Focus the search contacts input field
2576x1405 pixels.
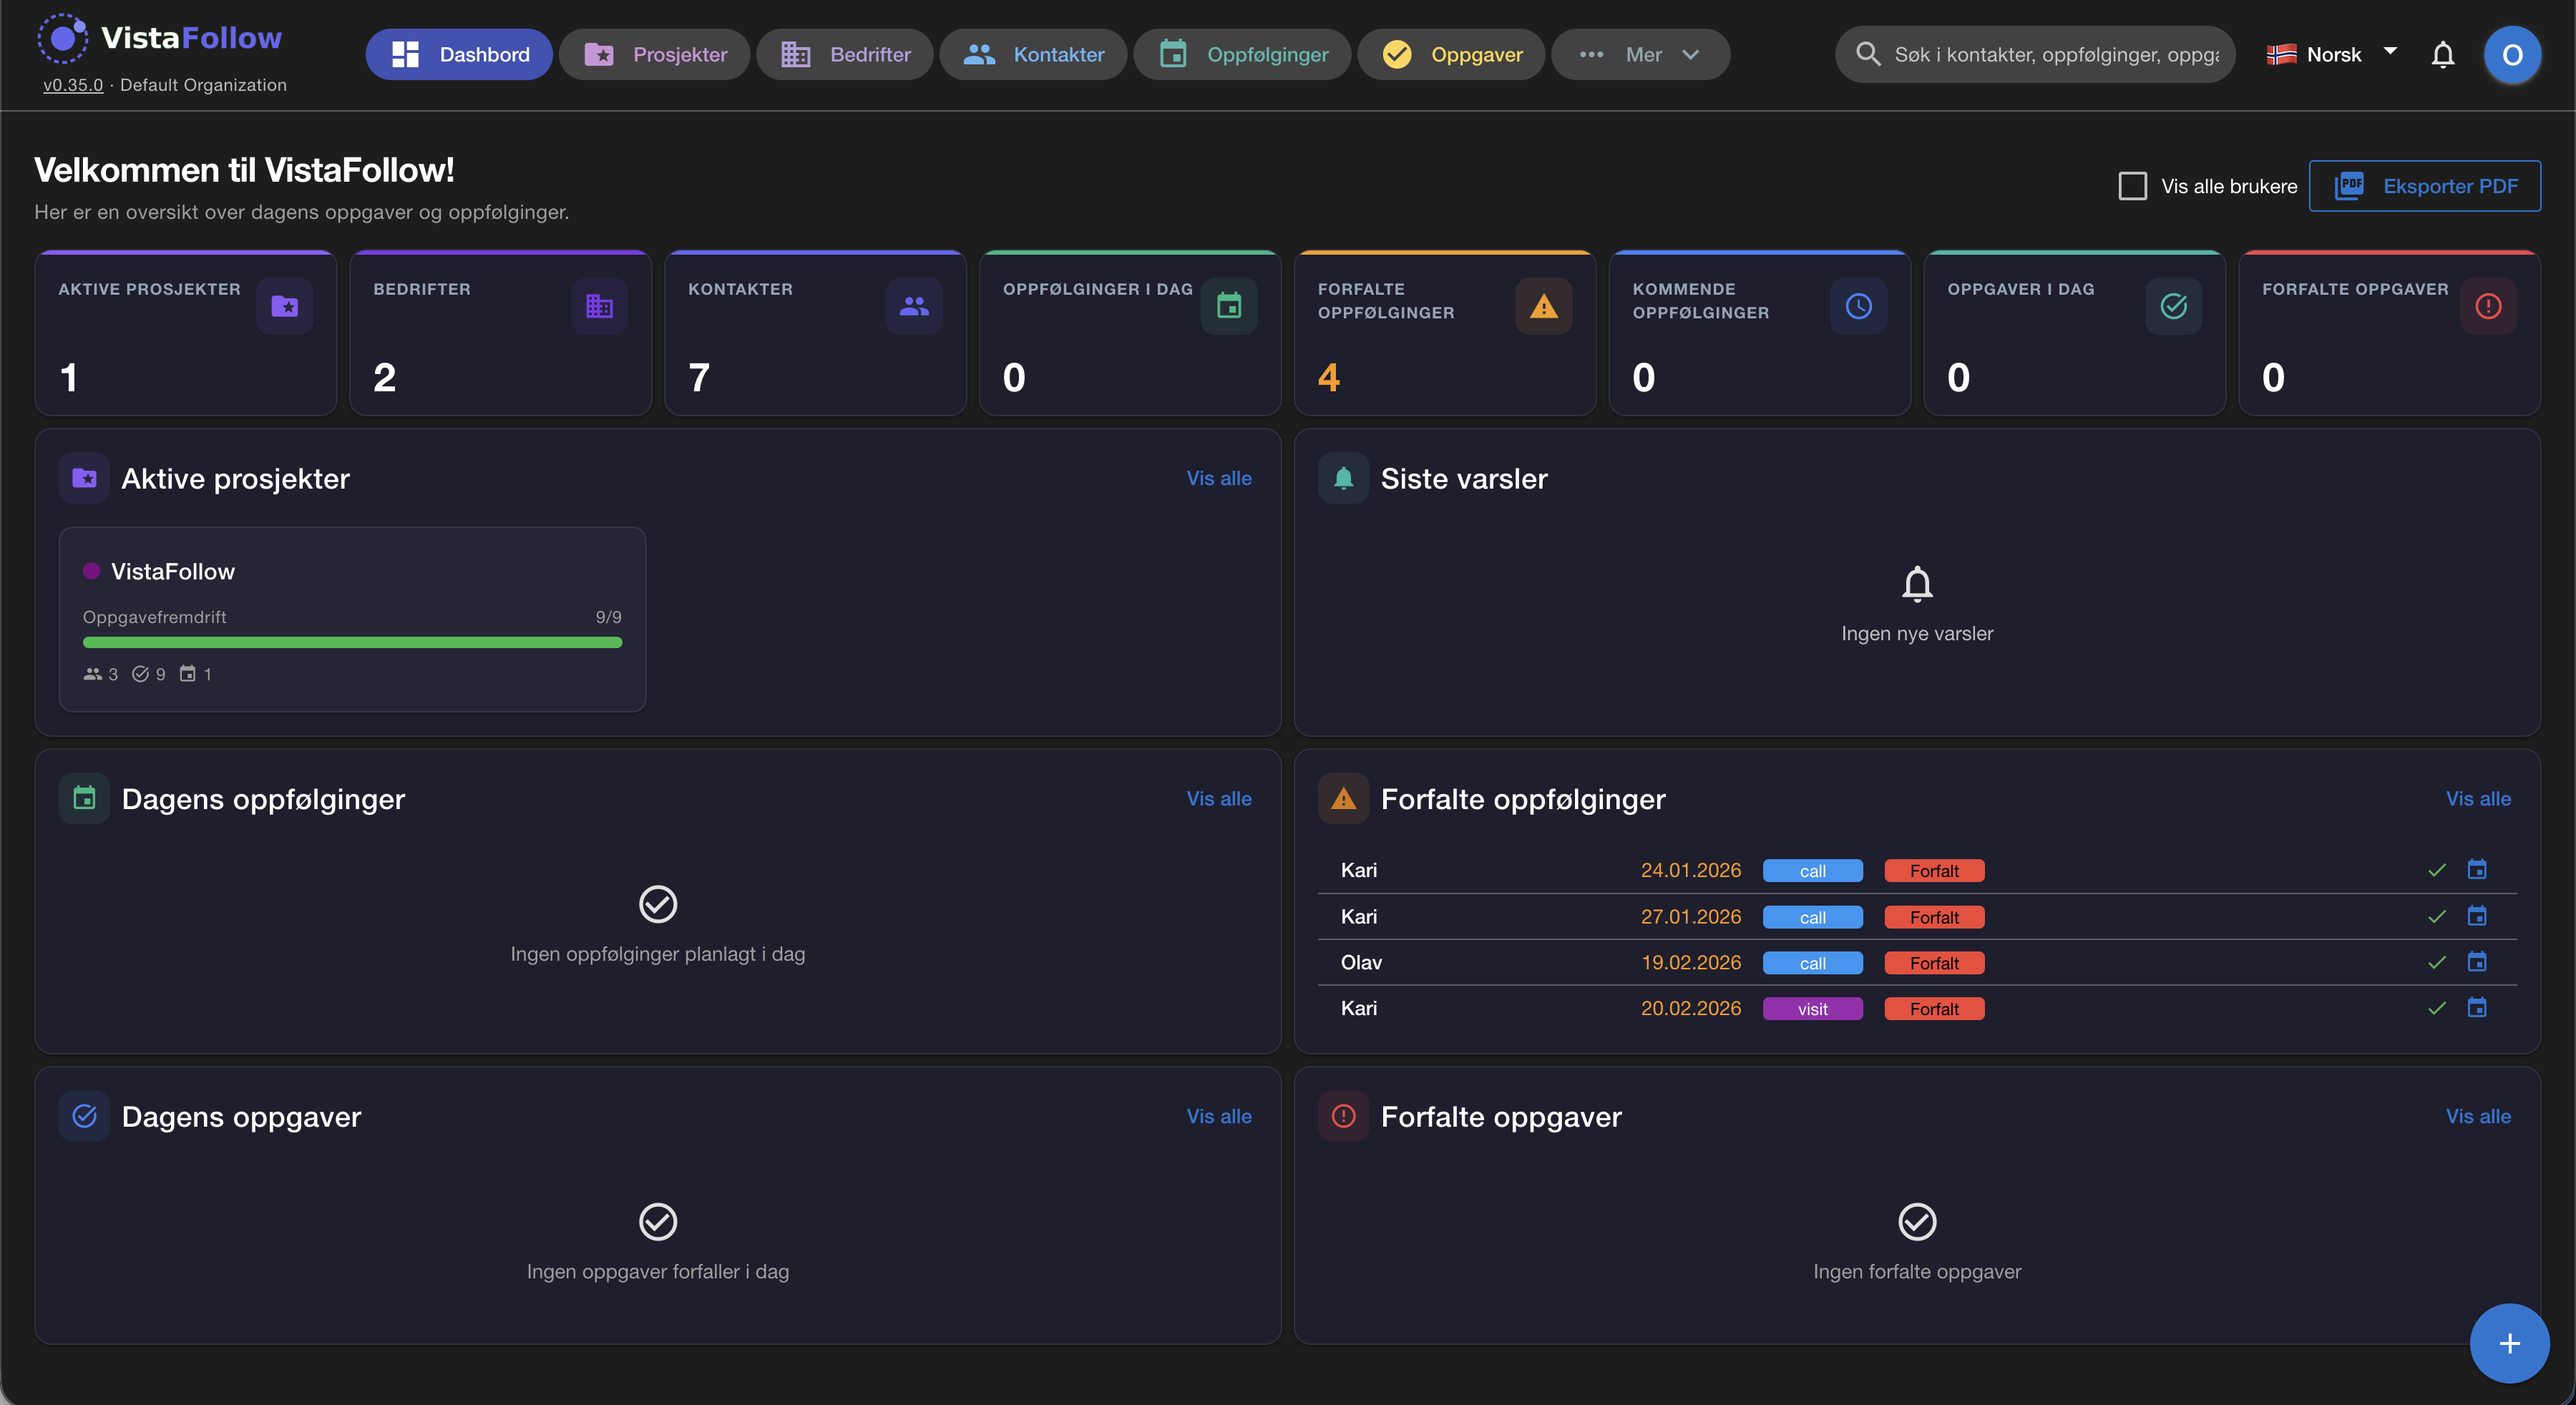[x=2055, y=54]
